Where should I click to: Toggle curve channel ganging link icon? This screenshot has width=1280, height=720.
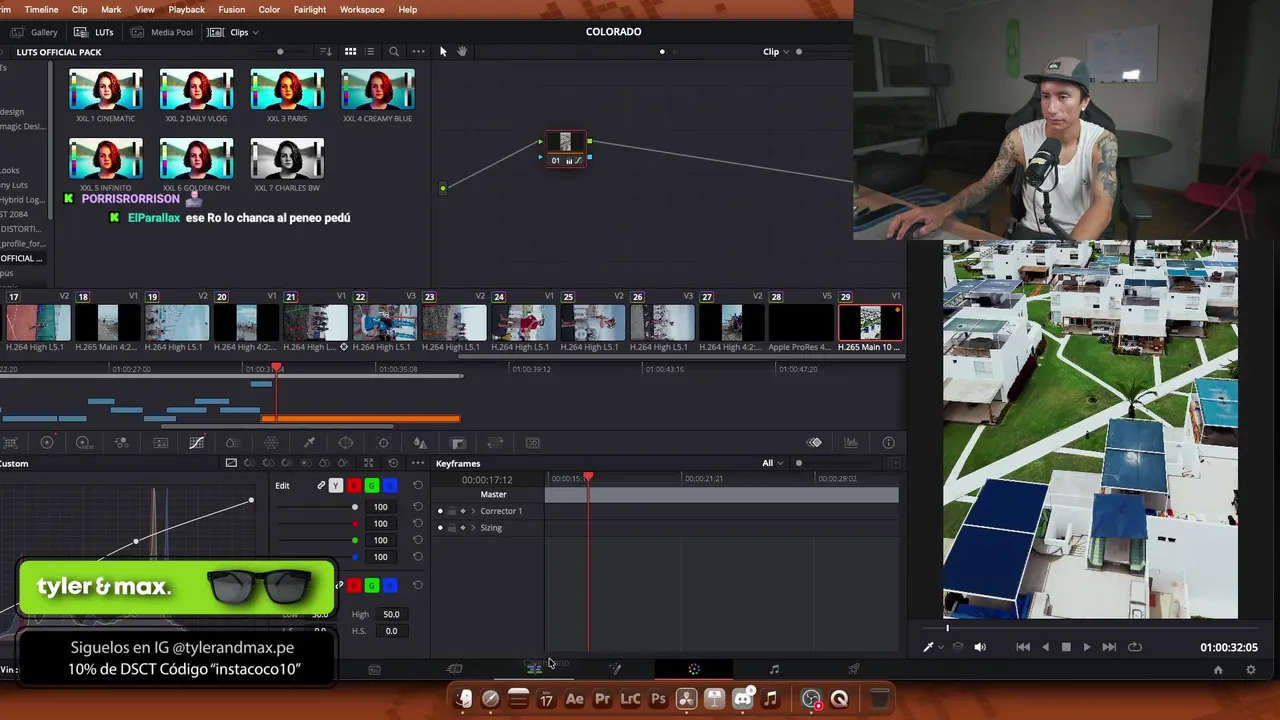321,485
